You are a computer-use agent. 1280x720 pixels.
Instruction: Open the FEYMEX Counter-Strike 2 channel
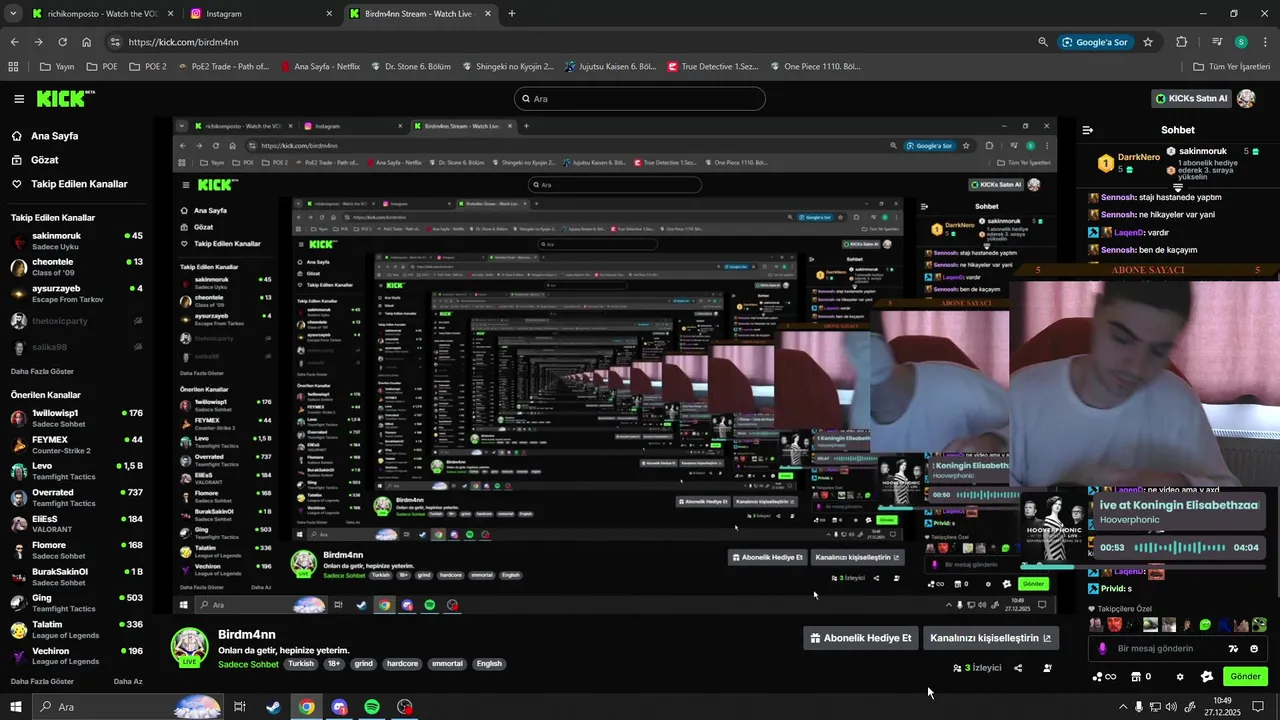(x=76, y=445)
